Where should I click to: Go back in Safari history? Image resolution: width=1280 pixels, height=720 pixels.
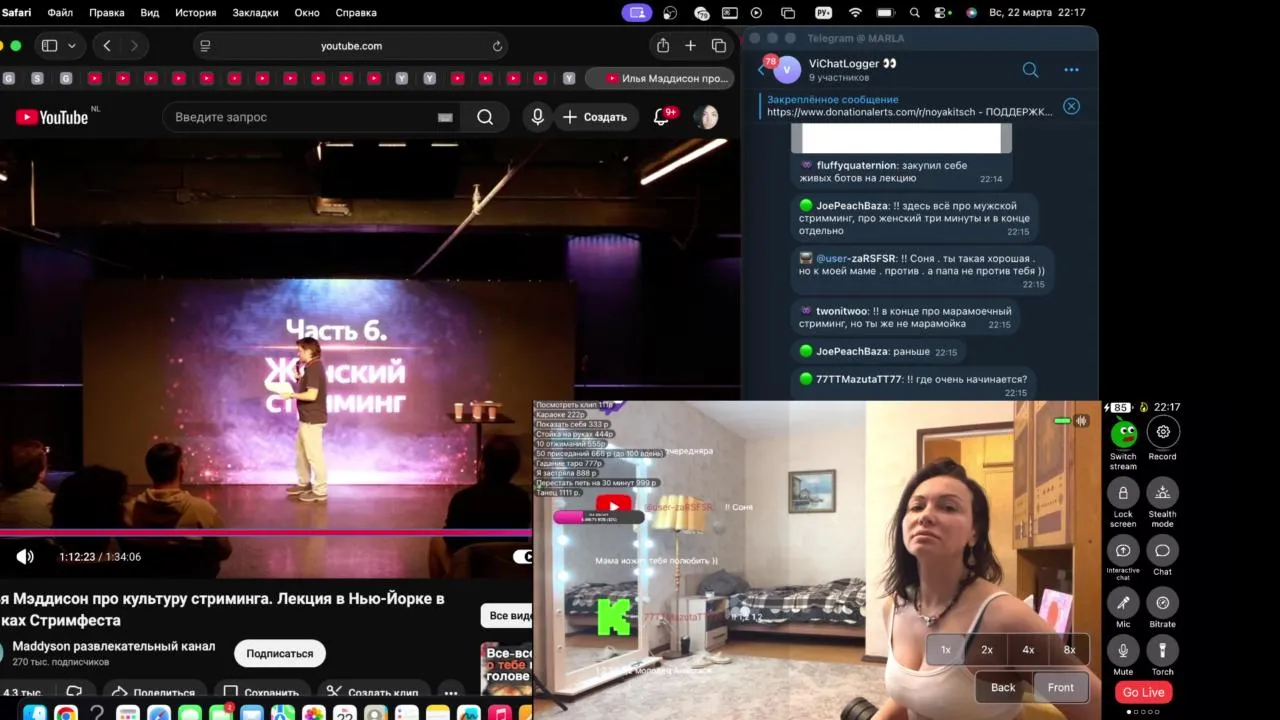click(x=107, y=46)
